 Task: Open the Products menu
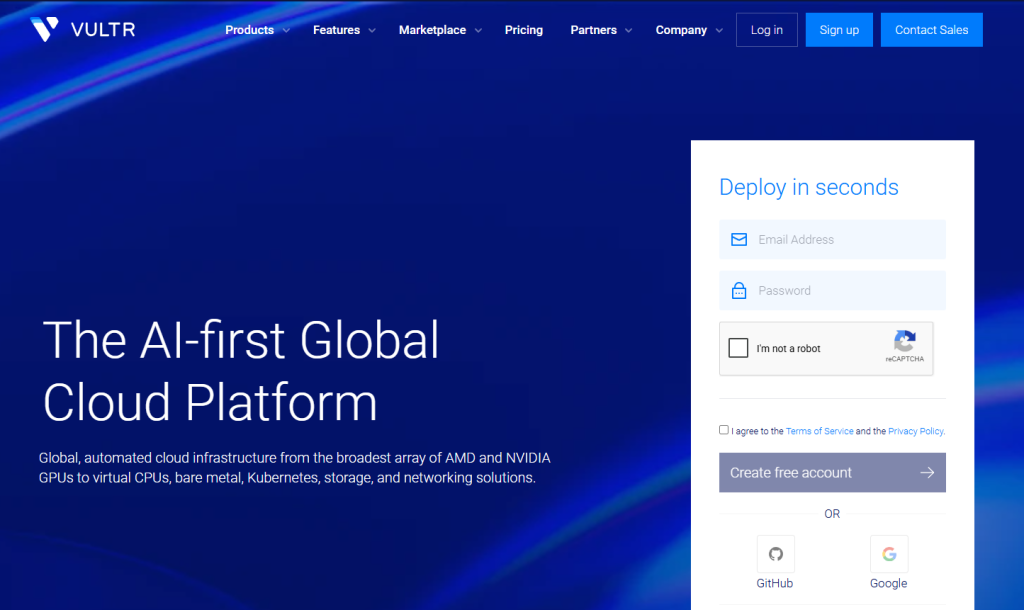tap(249, 30)
